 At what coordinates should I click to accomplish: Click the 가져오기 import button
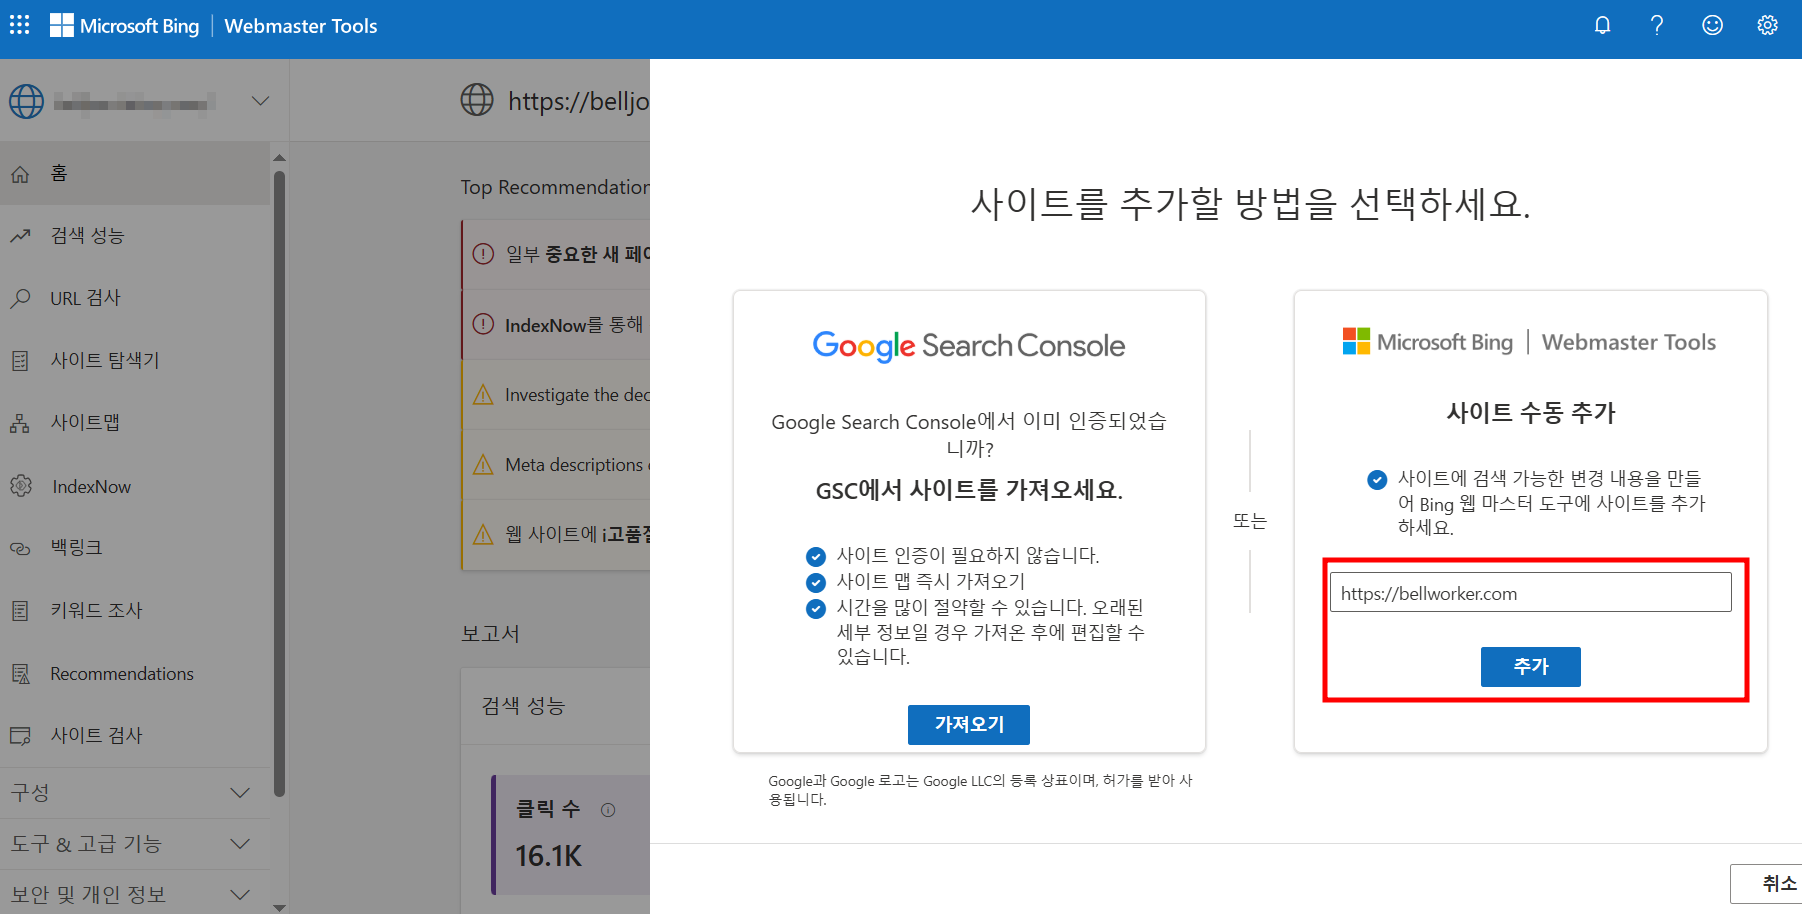click(968, 724)
